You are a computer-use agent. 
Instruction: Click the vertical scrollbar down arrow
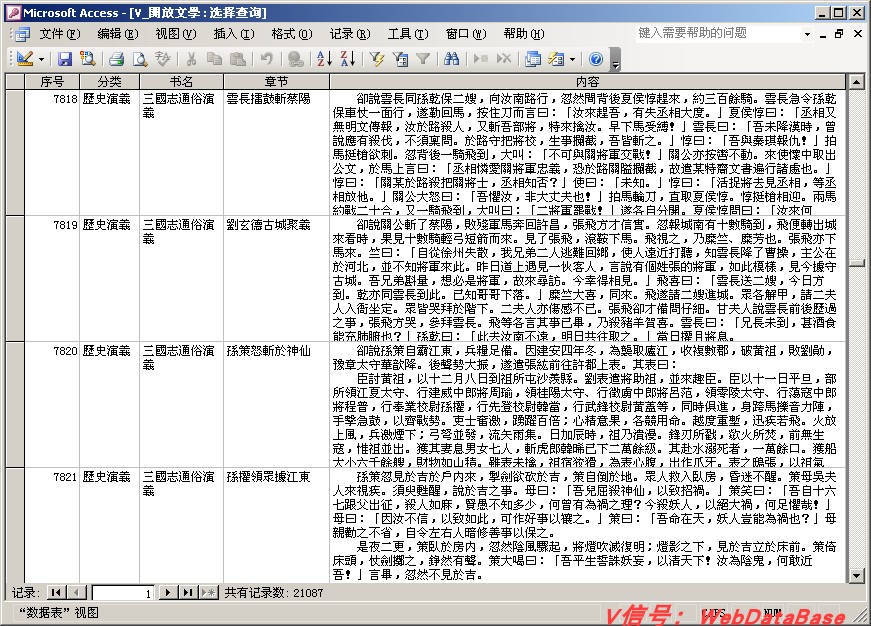coord(856,575)
